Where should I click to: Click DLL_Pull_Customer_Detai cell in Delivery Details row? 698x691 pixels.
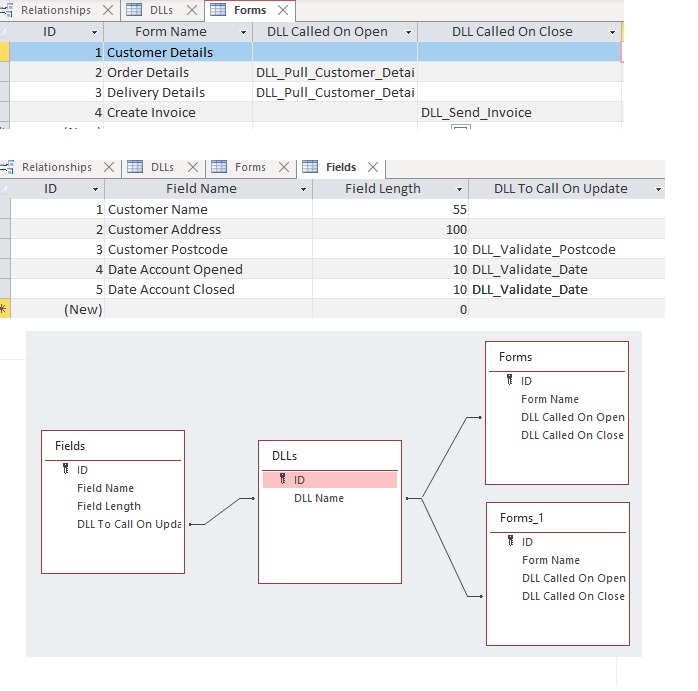click(335, 92)
